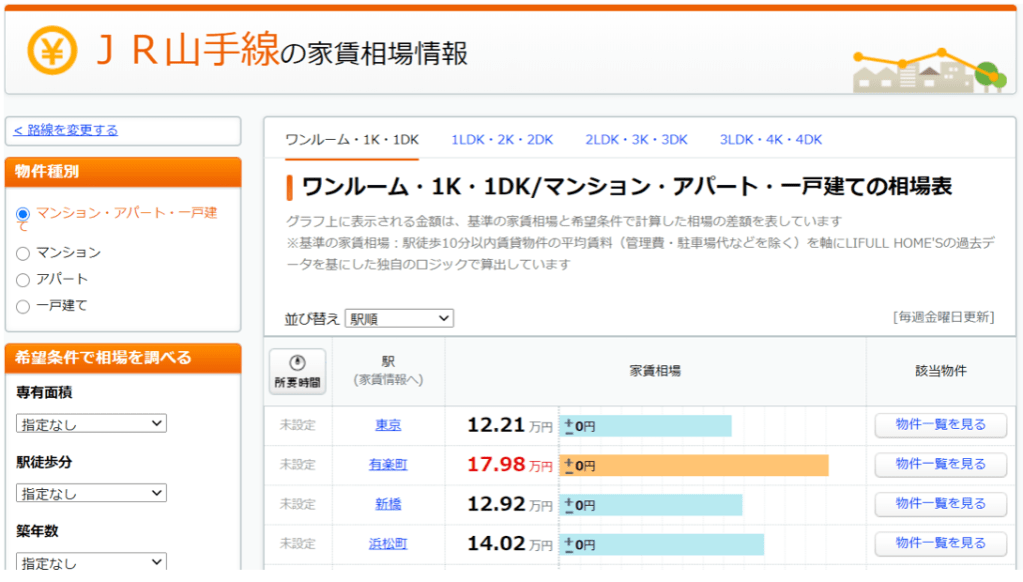Click plus/minus icon in 浜松町 rent bar
Viewport: 1023px width, 582px height.
tap(569, 545)
